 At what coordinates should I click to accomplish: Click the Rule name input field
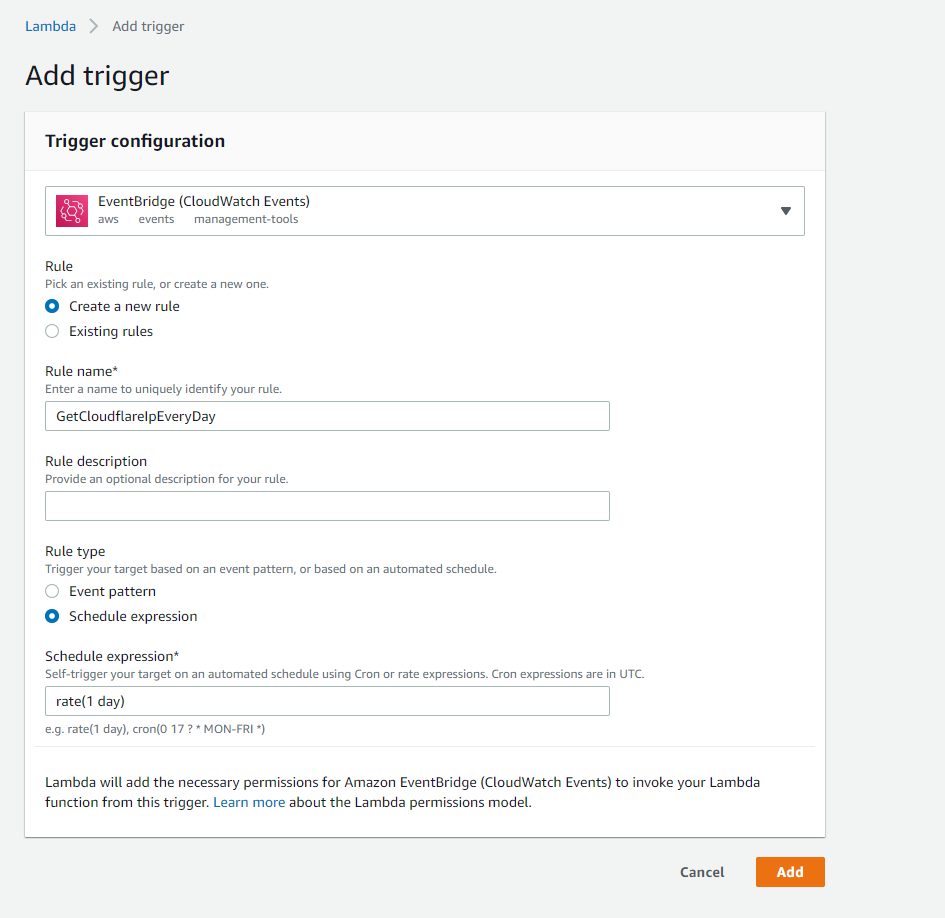(x=327, y=416)
